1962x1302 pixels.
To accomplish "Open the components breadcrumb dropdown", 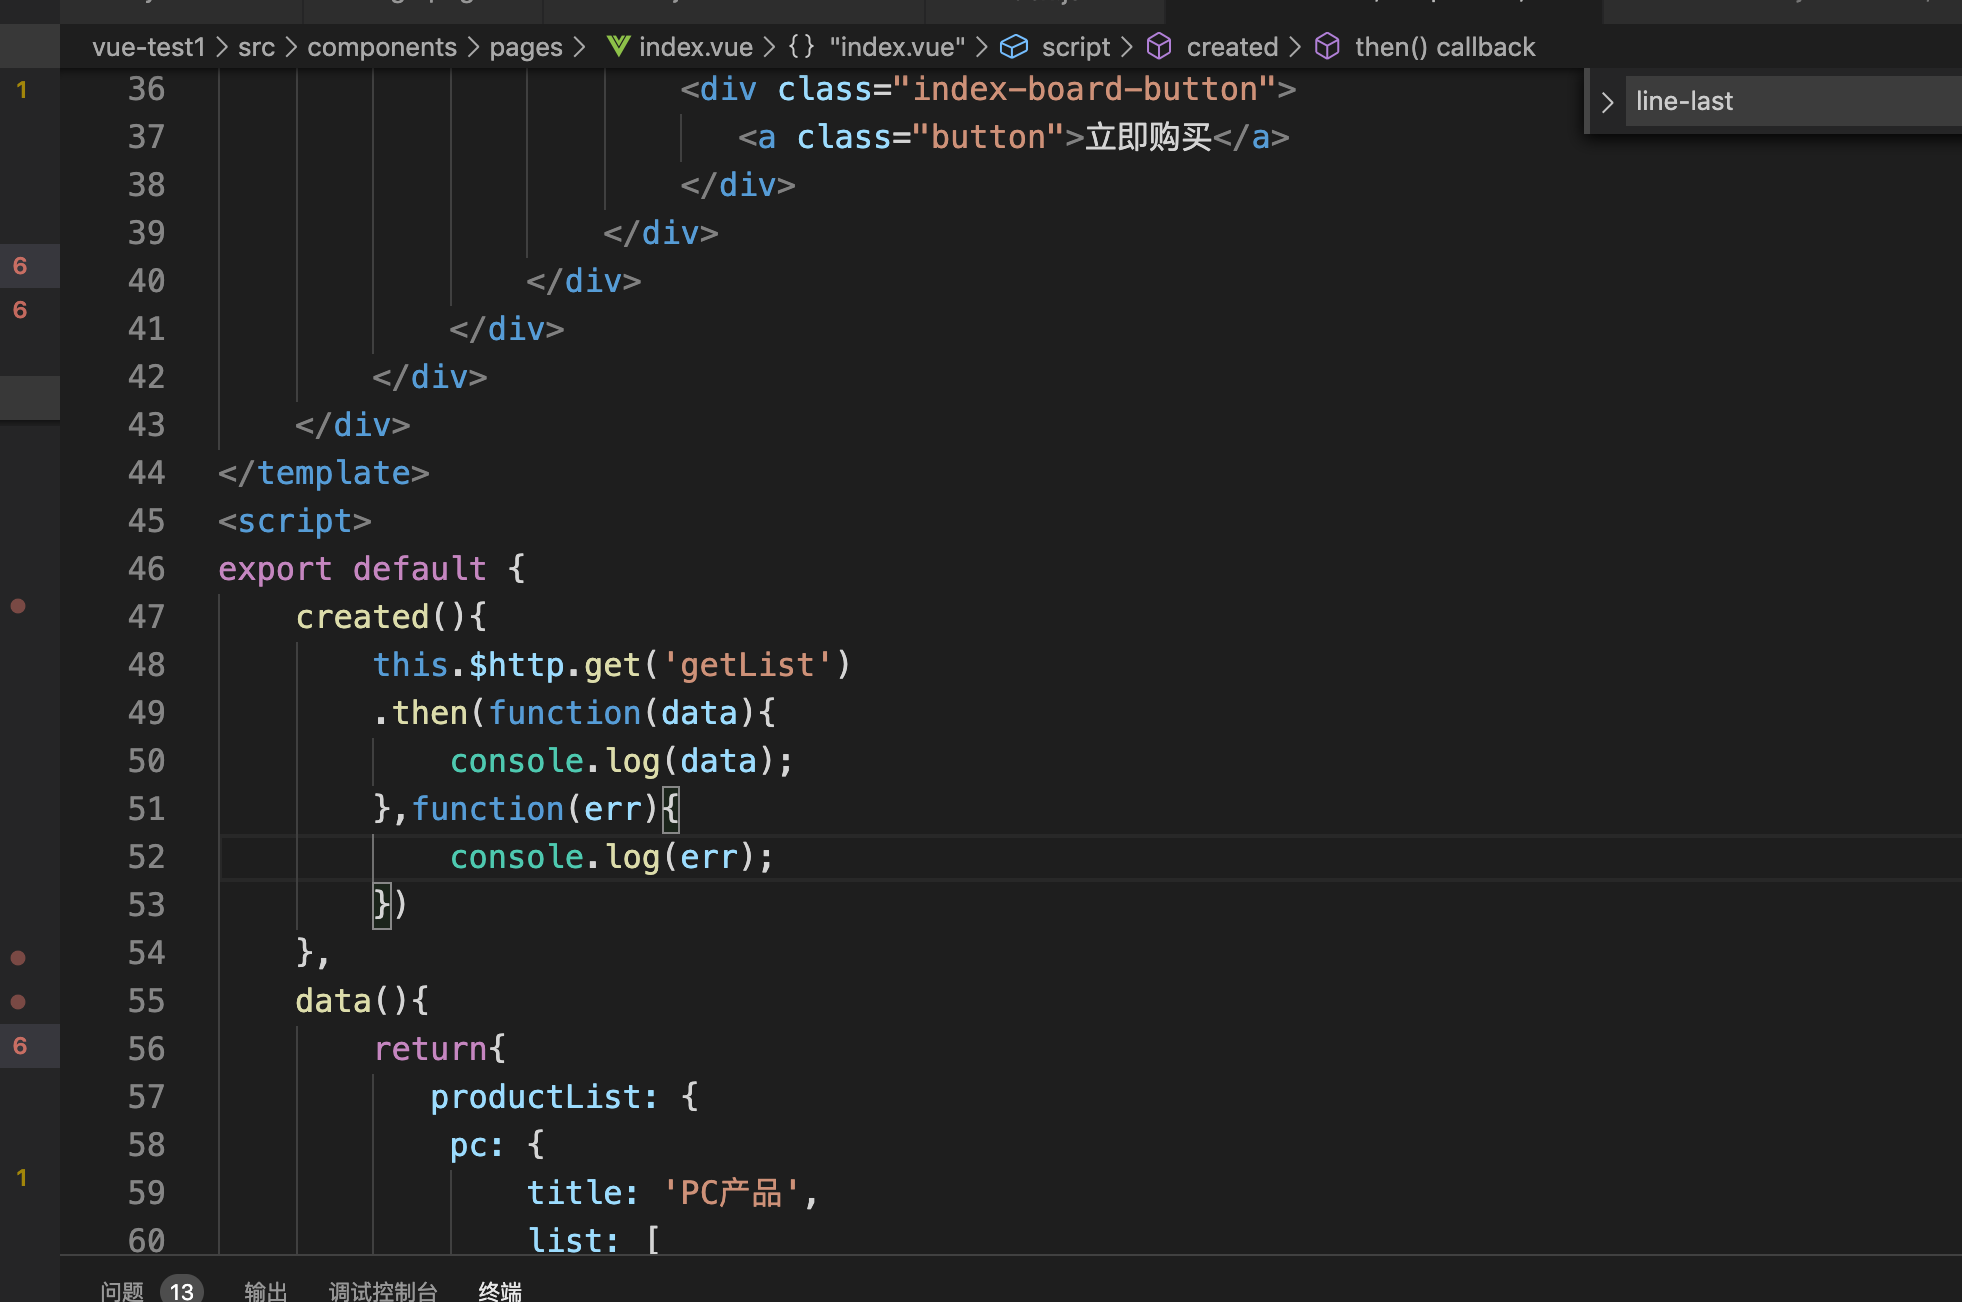I will (x=381, y=47).
